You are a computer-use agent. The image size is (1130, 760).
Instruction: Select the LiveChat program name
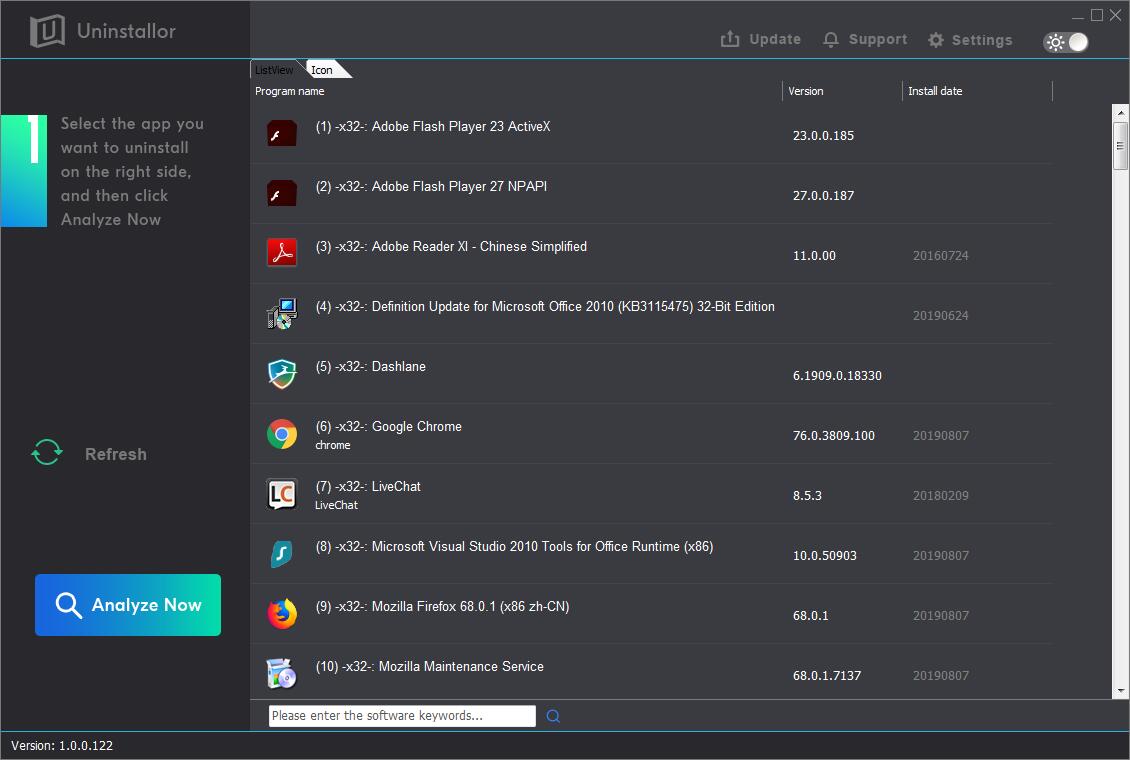click(x=368, y=486)
